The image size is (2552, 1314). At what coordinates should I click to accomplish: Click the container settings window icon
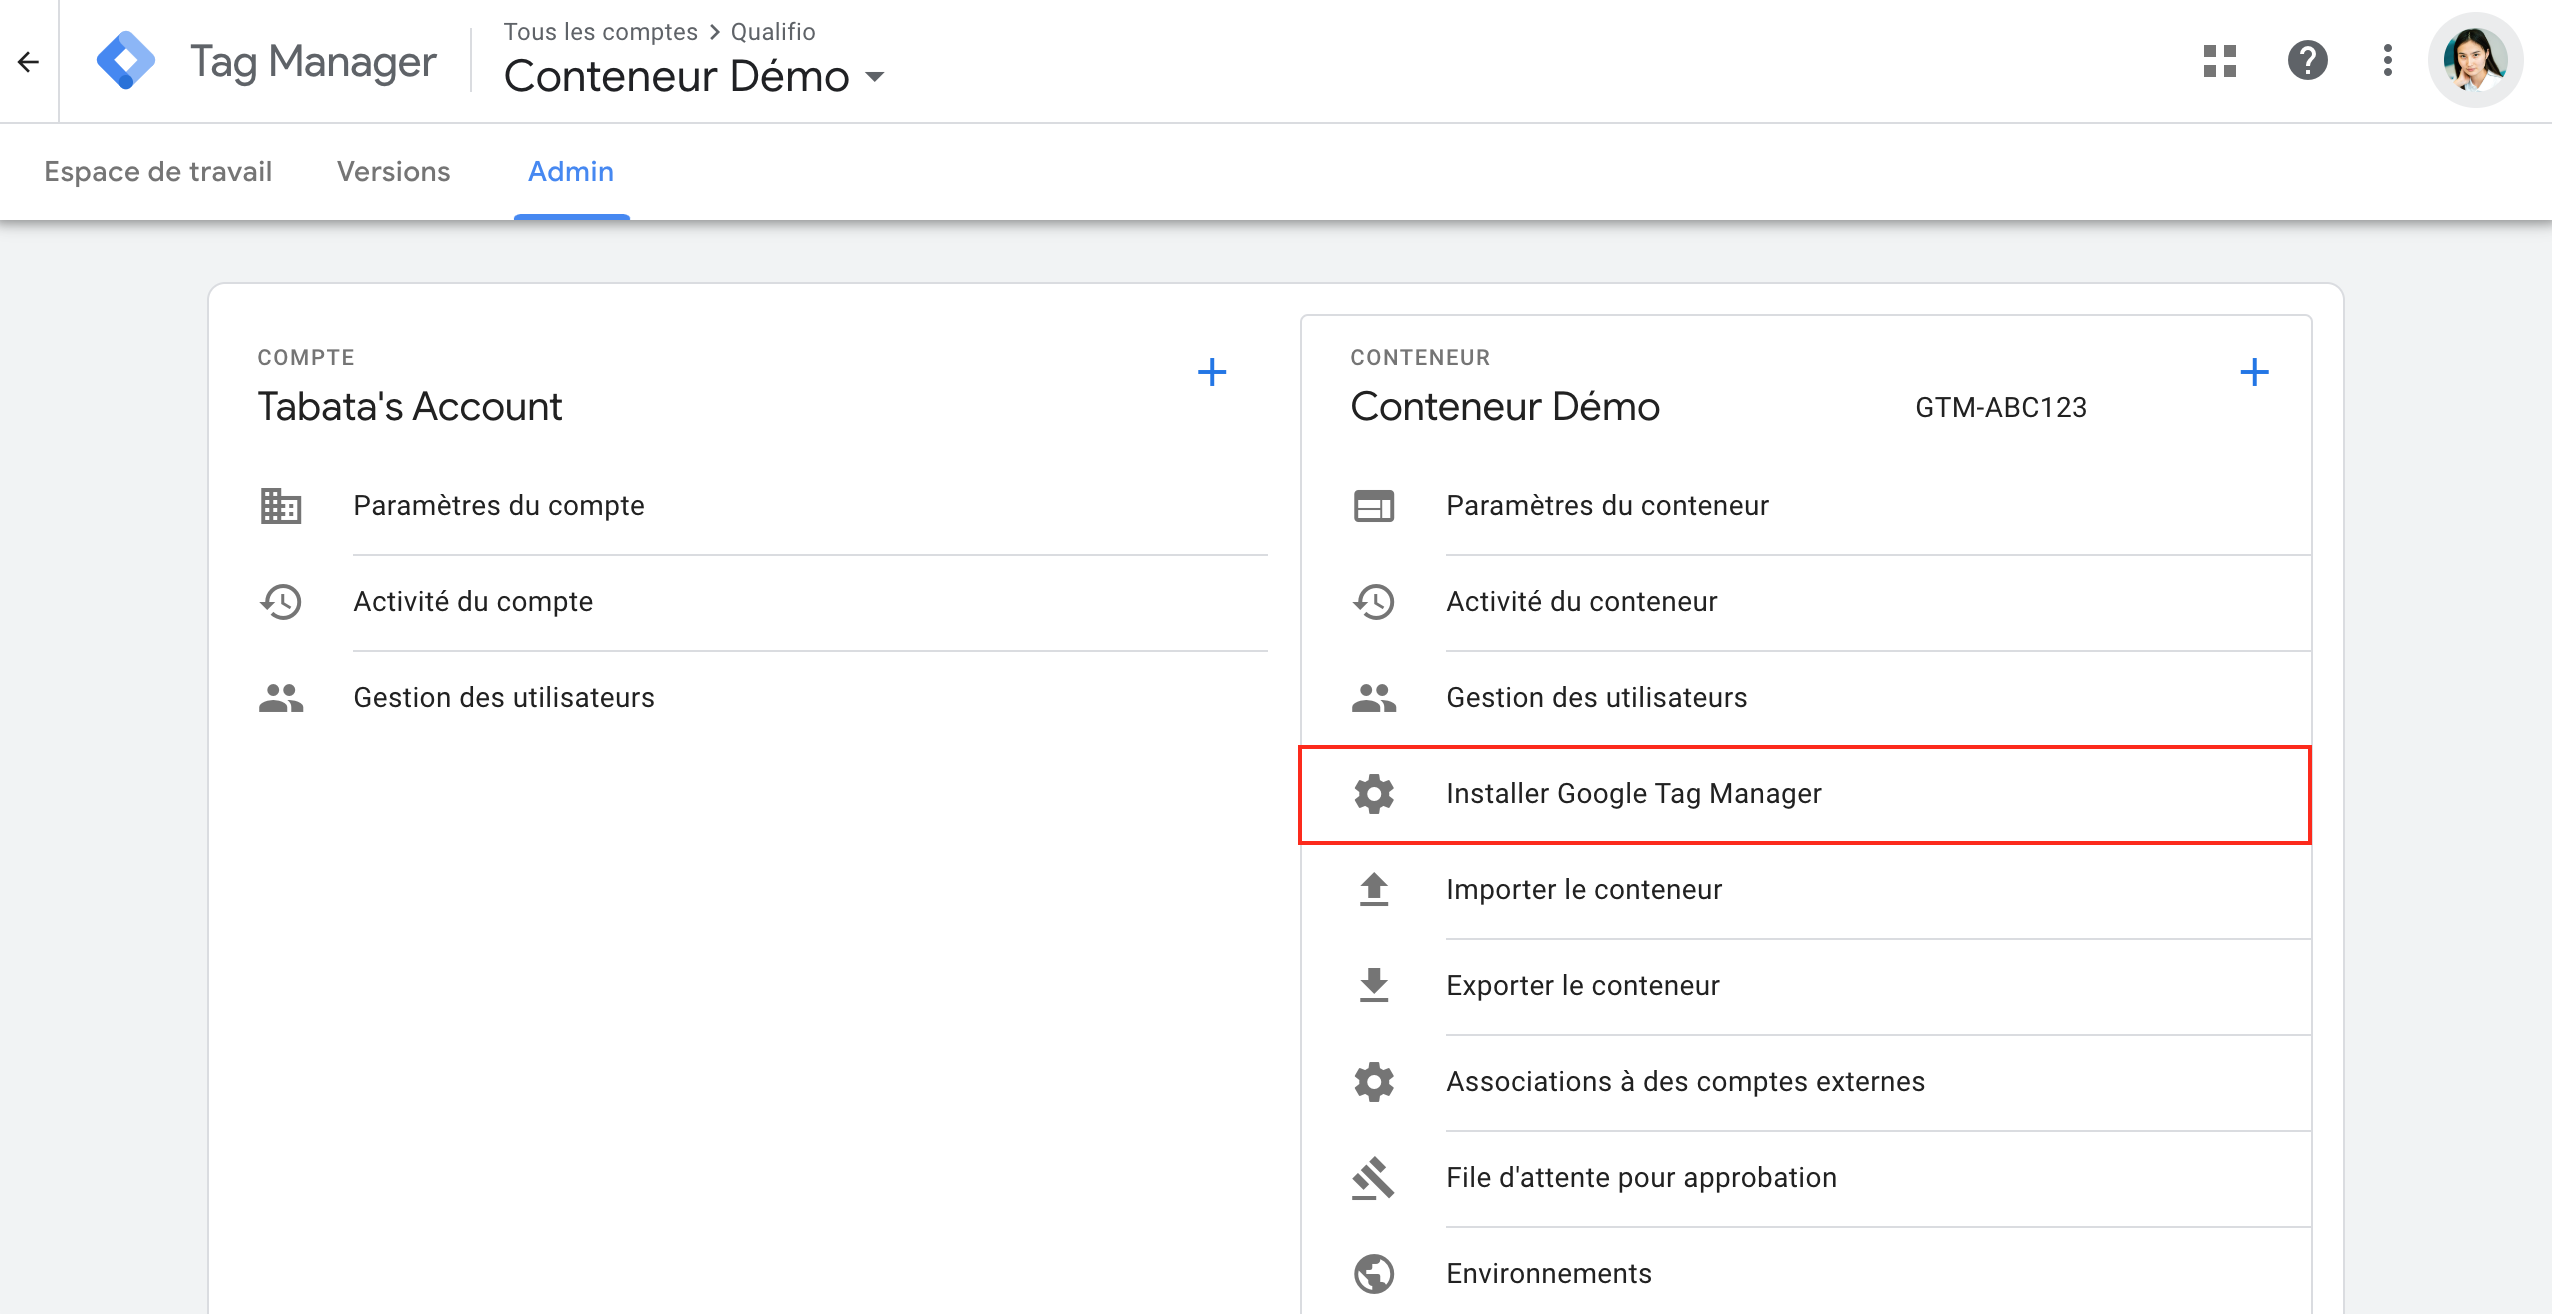click(1374, 506)
